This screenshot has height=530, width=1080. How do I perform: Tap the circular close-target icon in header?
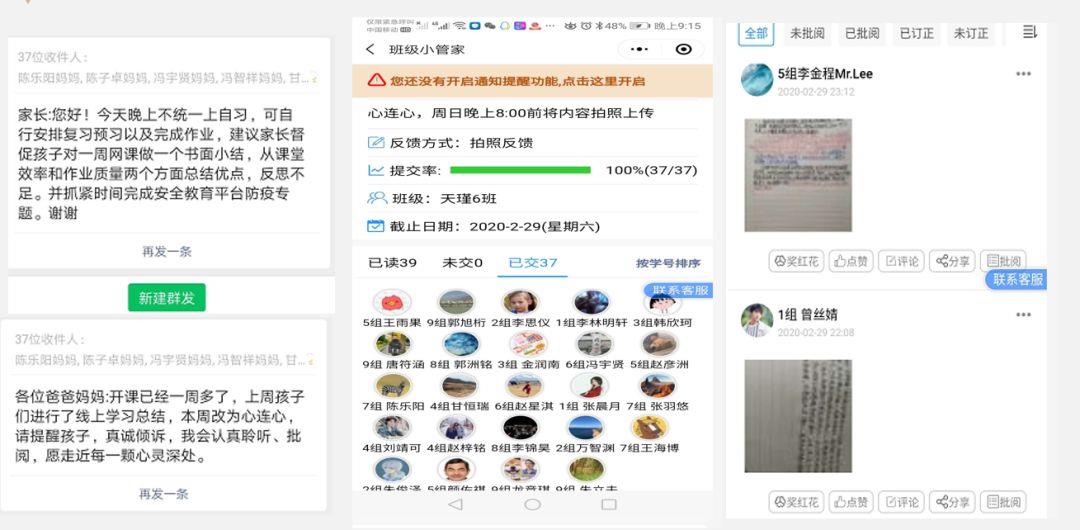[683, 50]
